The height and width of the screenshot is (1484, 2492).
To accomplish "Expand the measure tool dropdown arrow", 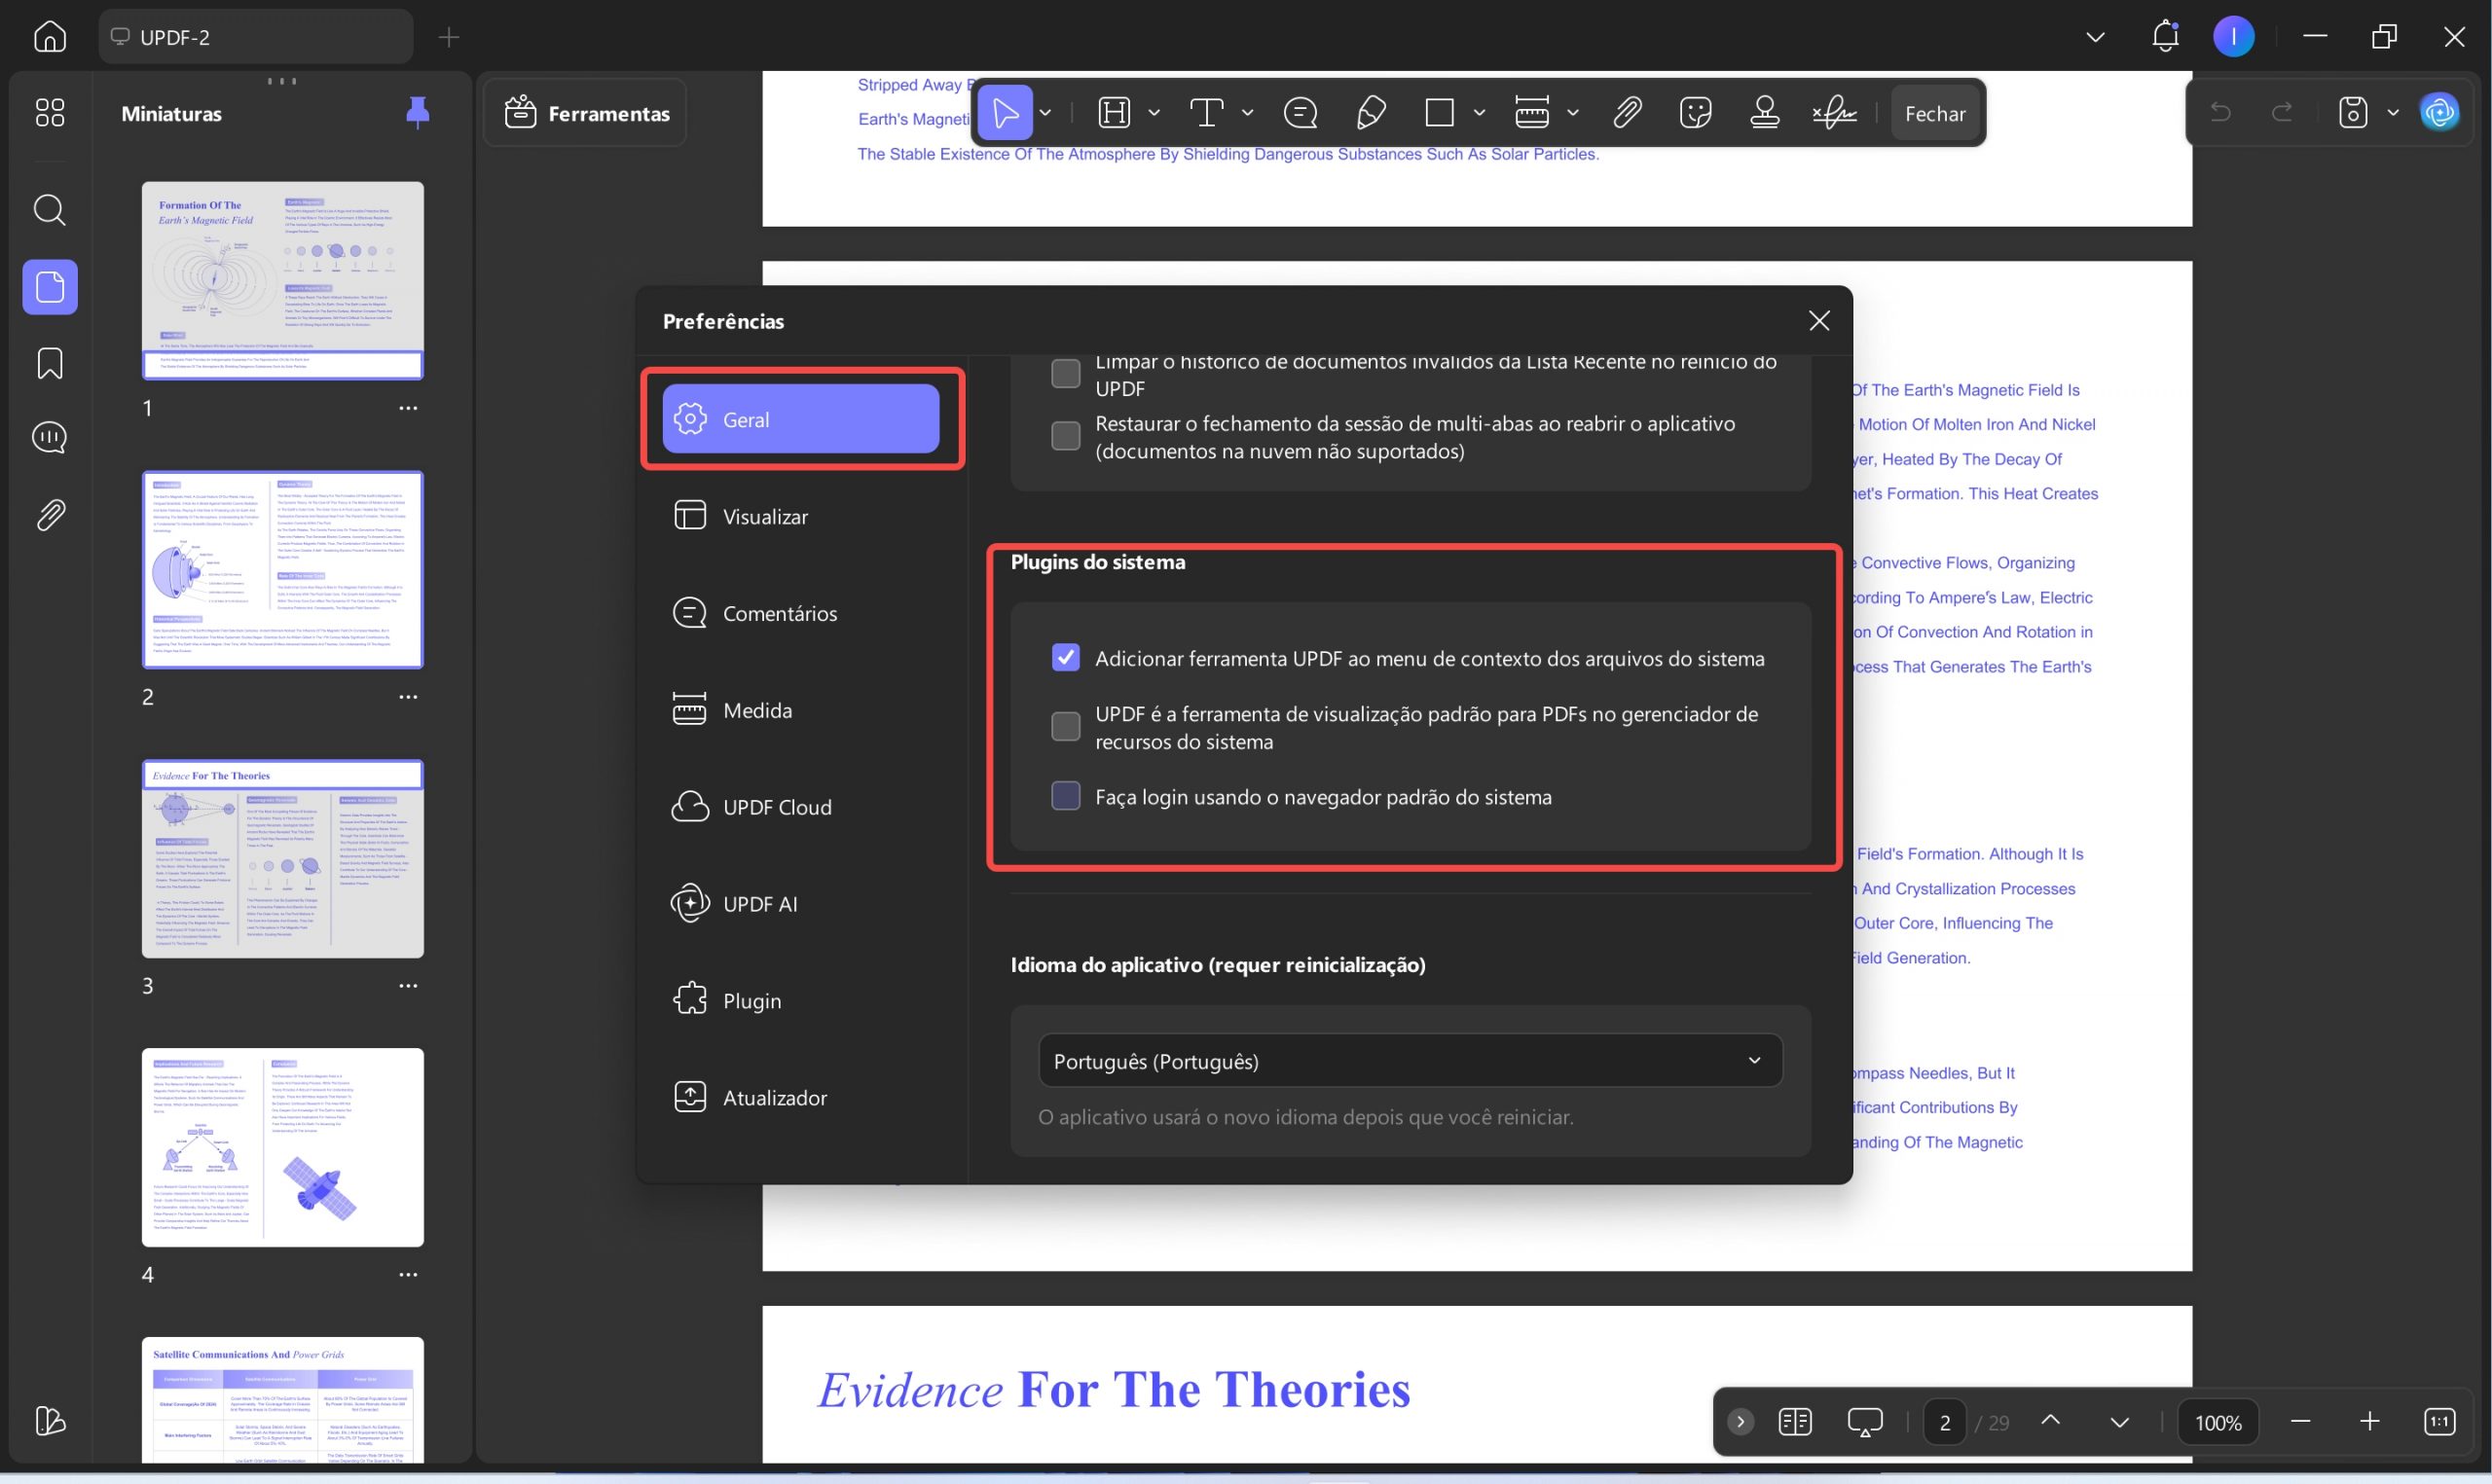I will point(1573,113).
